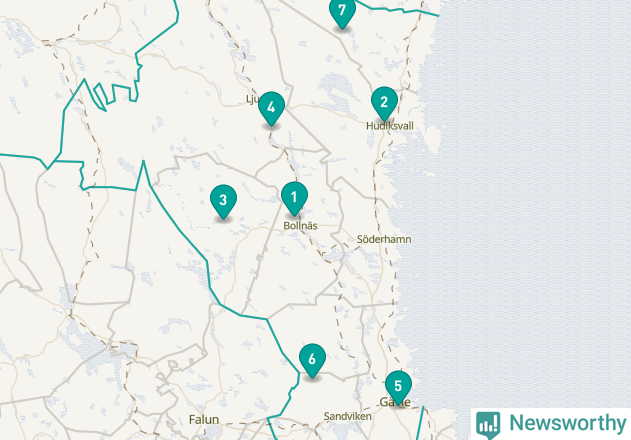
Task: Select pin number 4 near Ljusdal
Action: [x=272, y=108]
